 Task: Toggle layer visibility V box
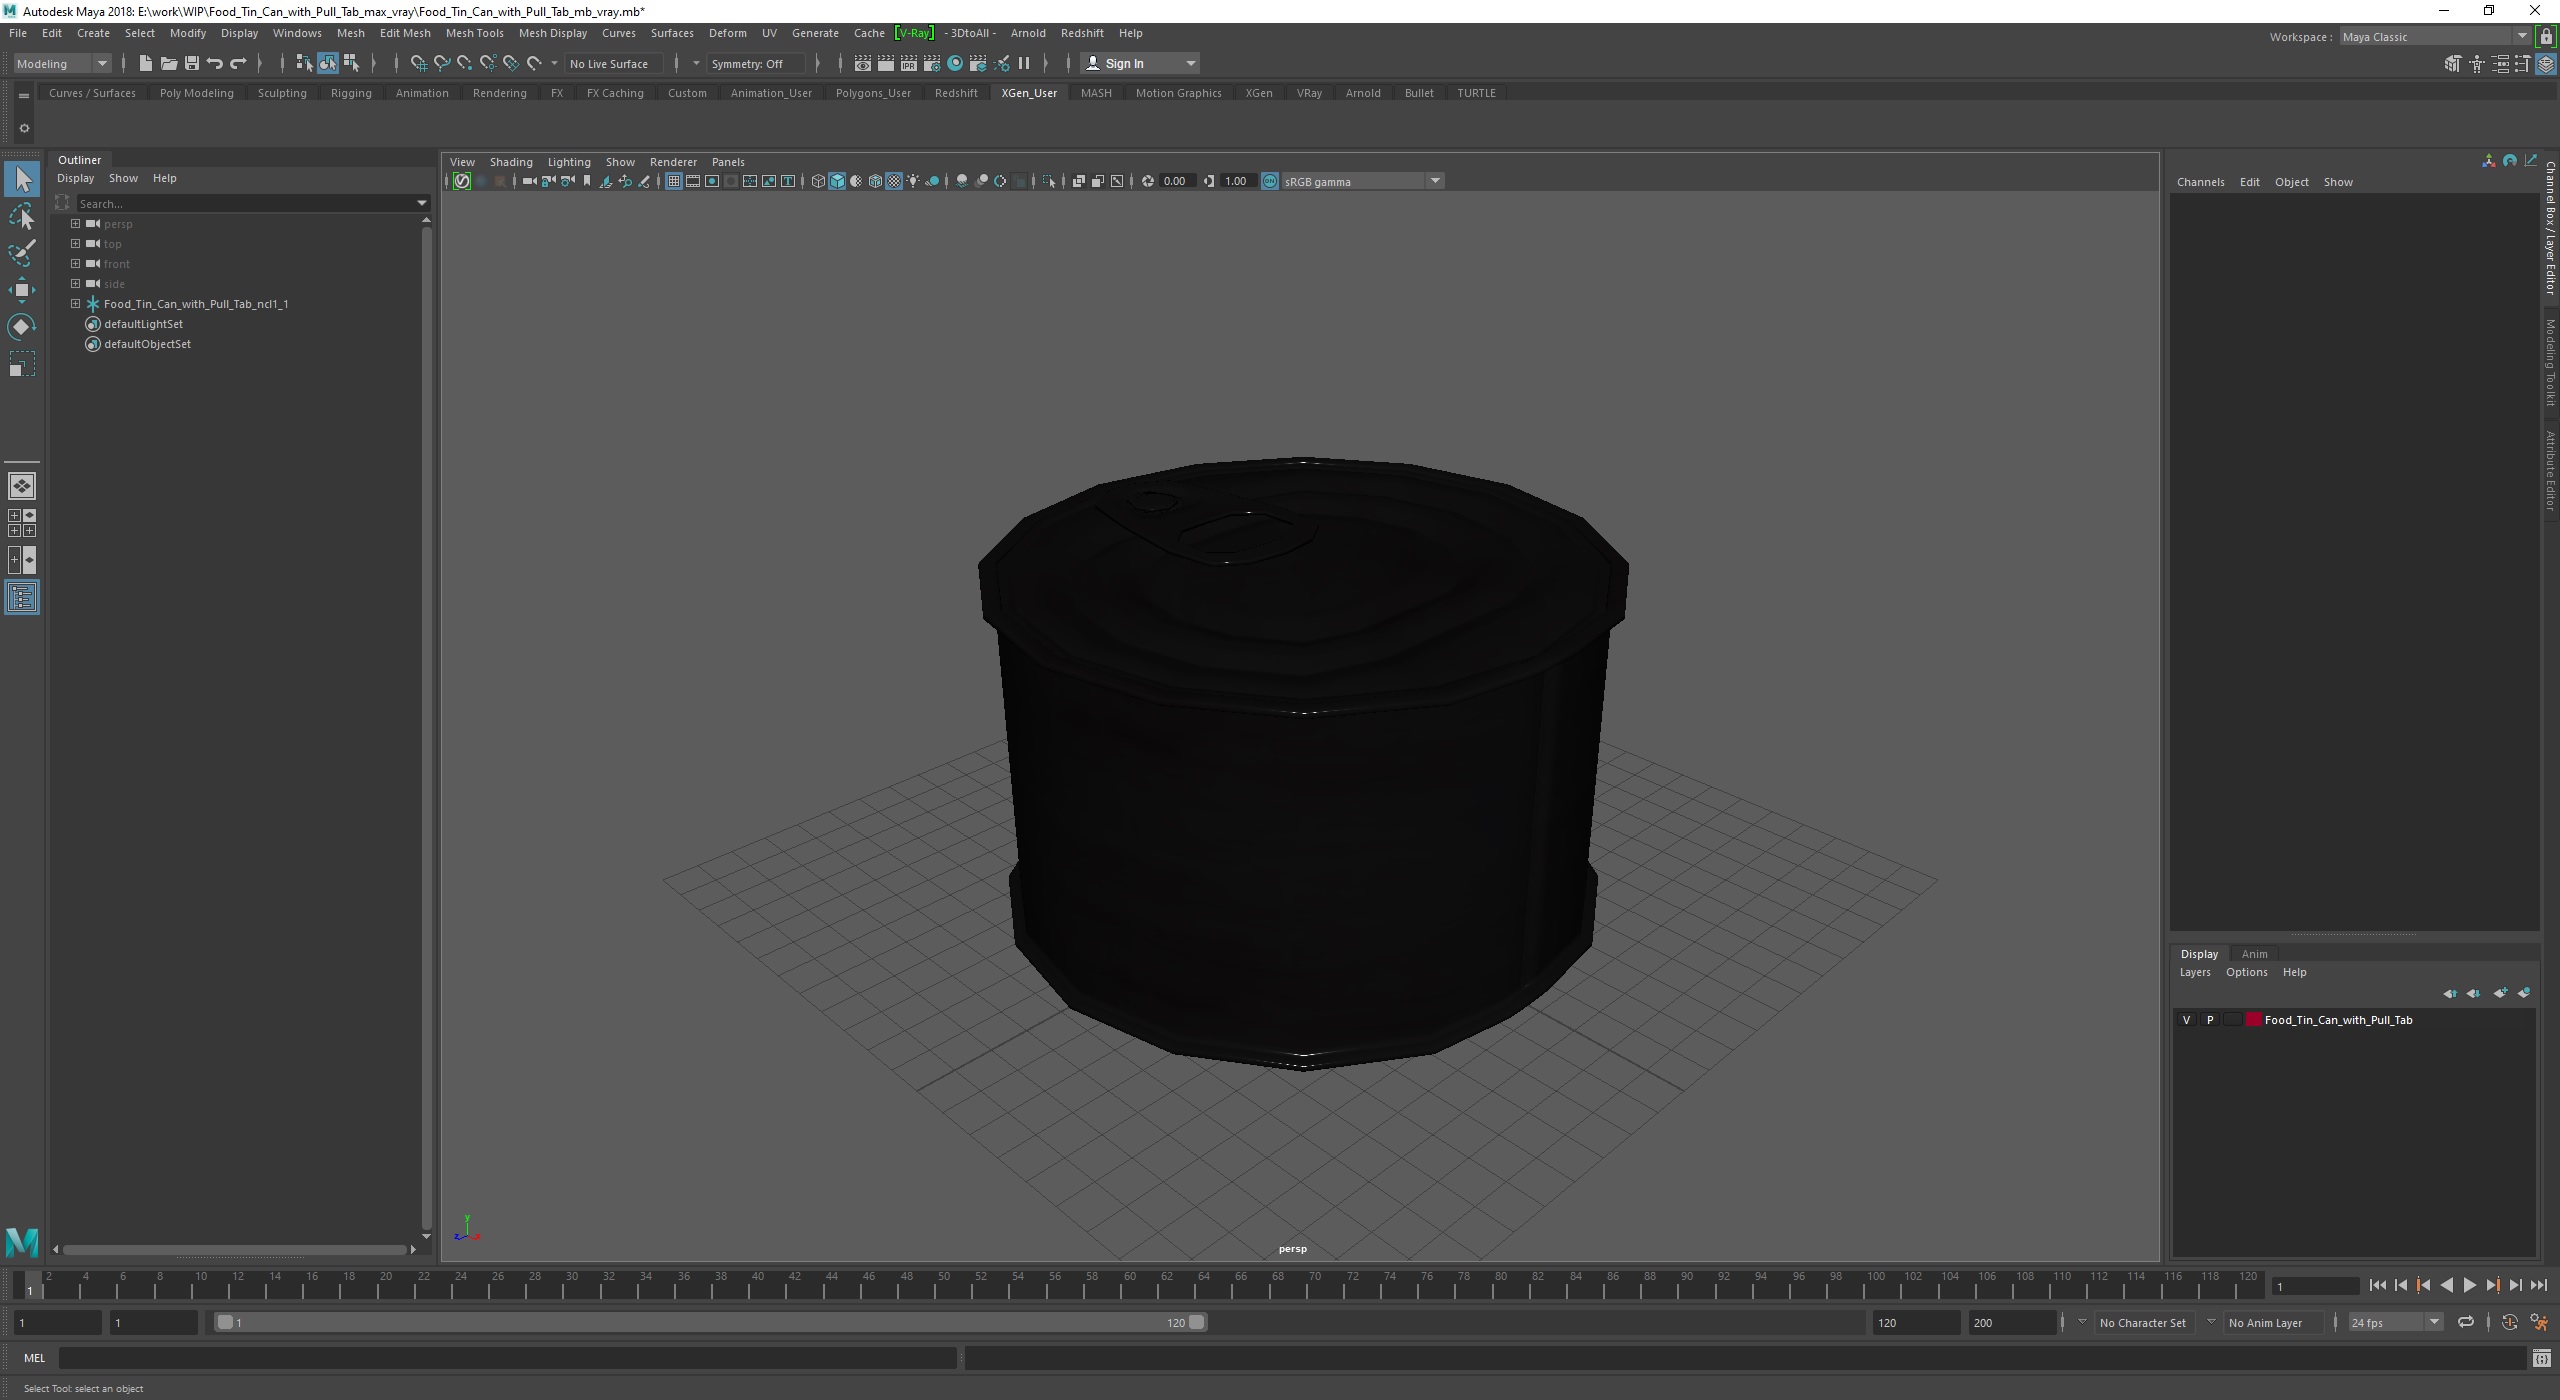click(2186, 1020)
